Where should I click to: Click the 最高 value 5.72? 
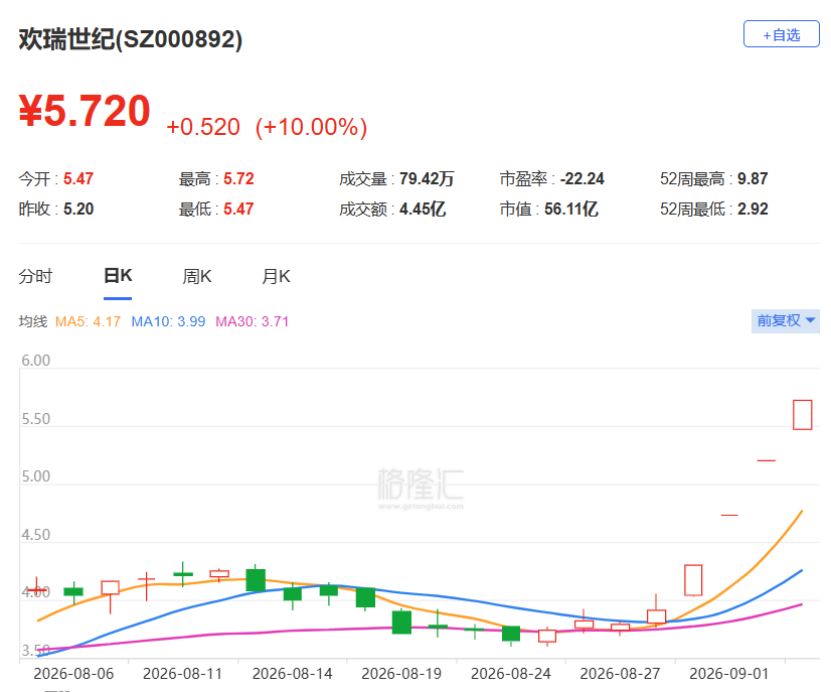tap(238, 179)
